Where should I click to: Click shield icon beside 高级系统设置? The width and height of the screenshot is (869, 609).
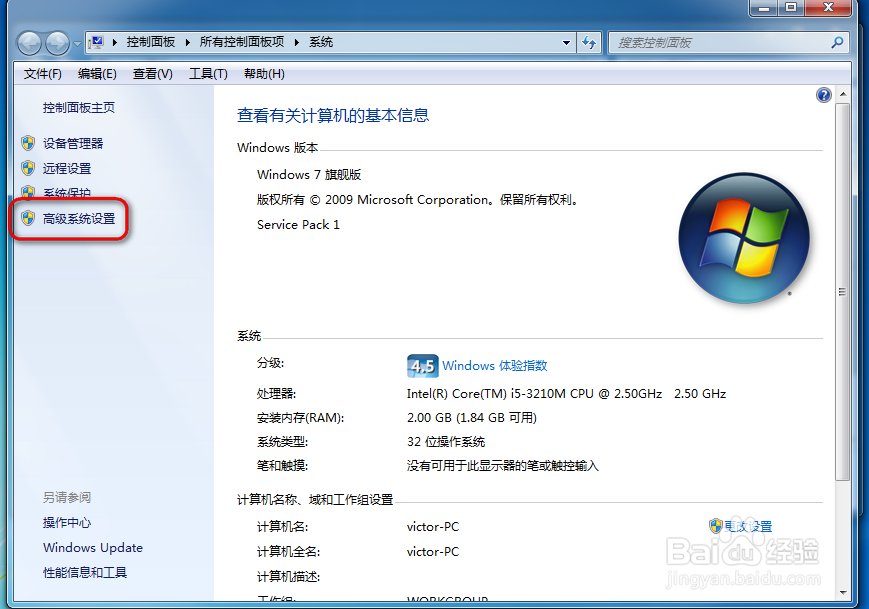pyautogui.click(x=28, y=218)
